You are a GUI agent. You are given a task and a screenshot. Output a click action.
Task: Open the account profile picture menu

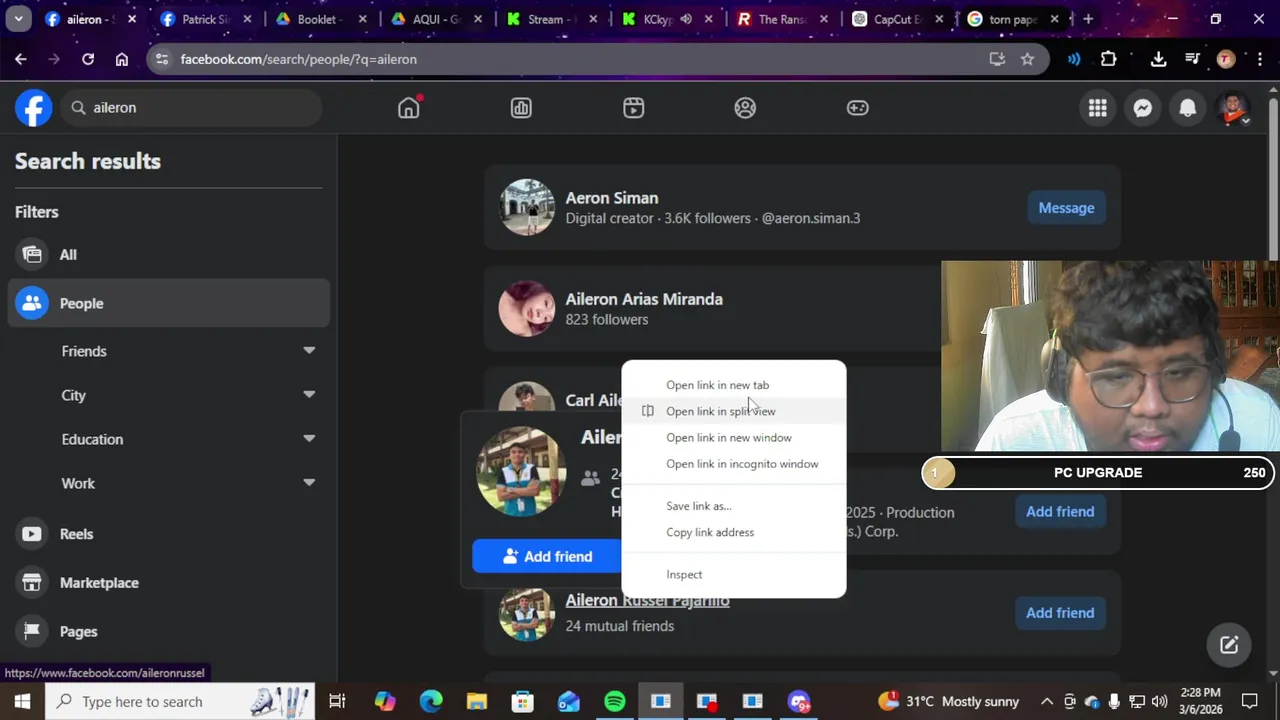click(1233, 108)
